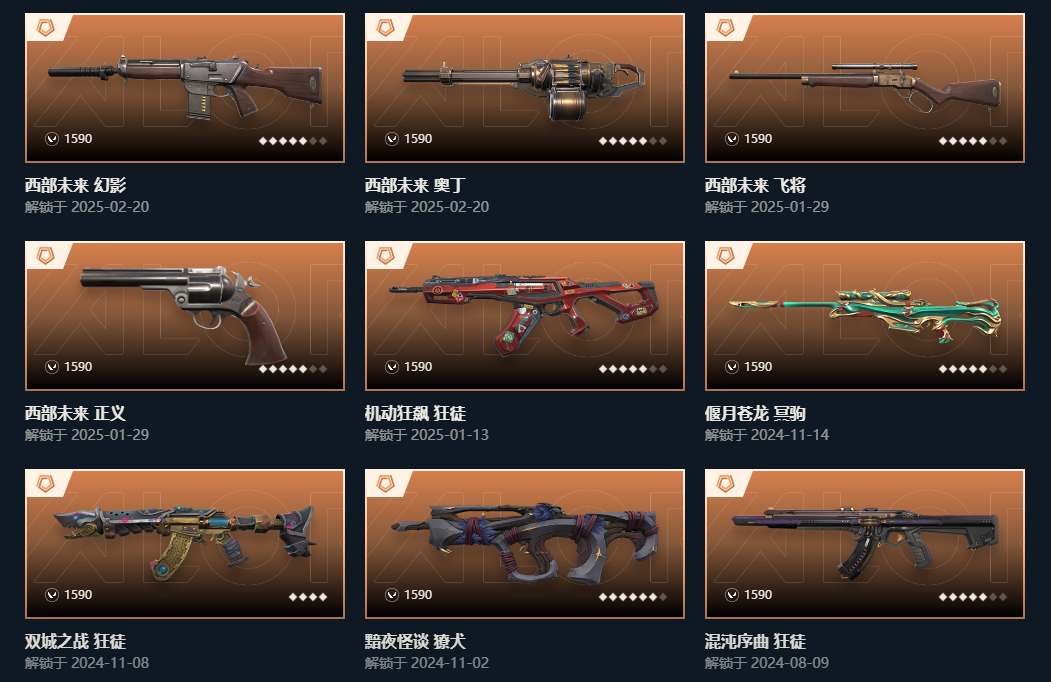The height and width of the screenshot is (682, 1051).
Task: Click the VP currency icon on 西部未来 正义 card
Action: tap(52, 367)
